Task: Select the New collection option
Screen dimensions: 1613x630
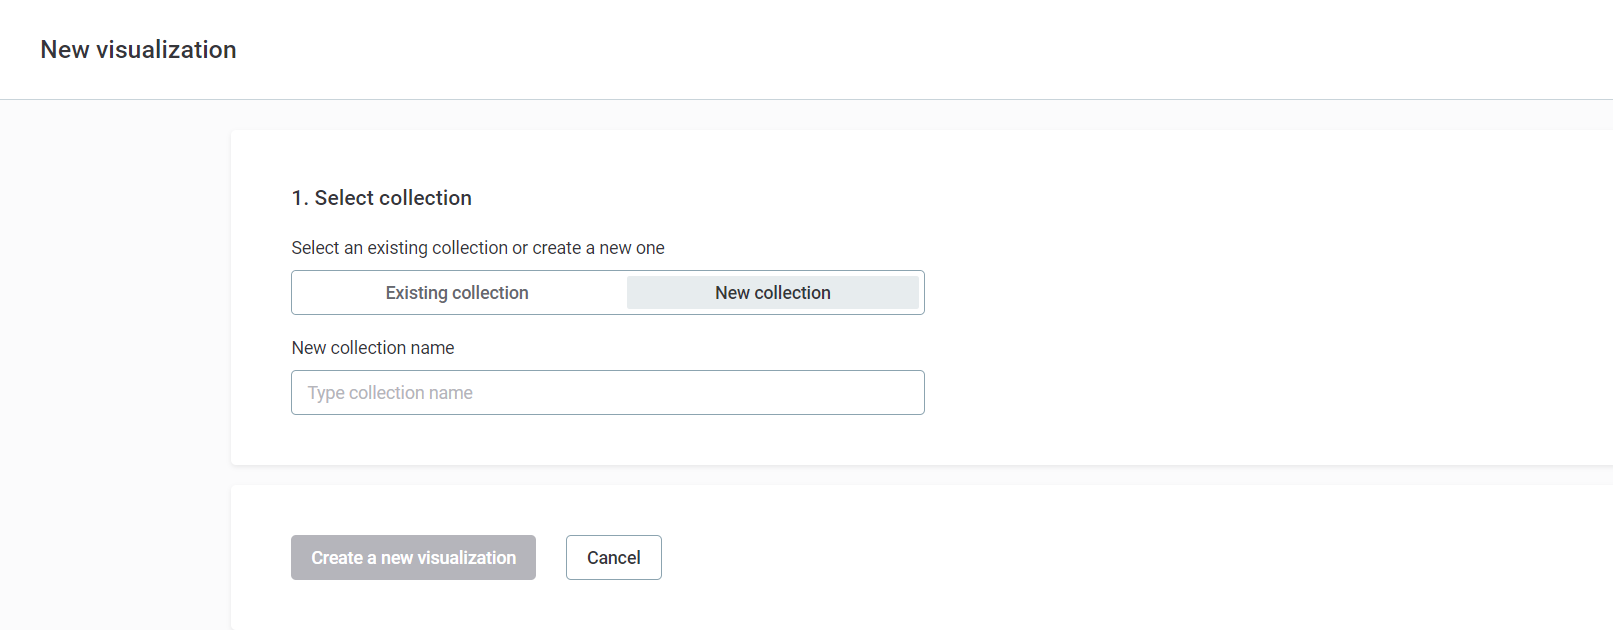Action: (772, 293)
